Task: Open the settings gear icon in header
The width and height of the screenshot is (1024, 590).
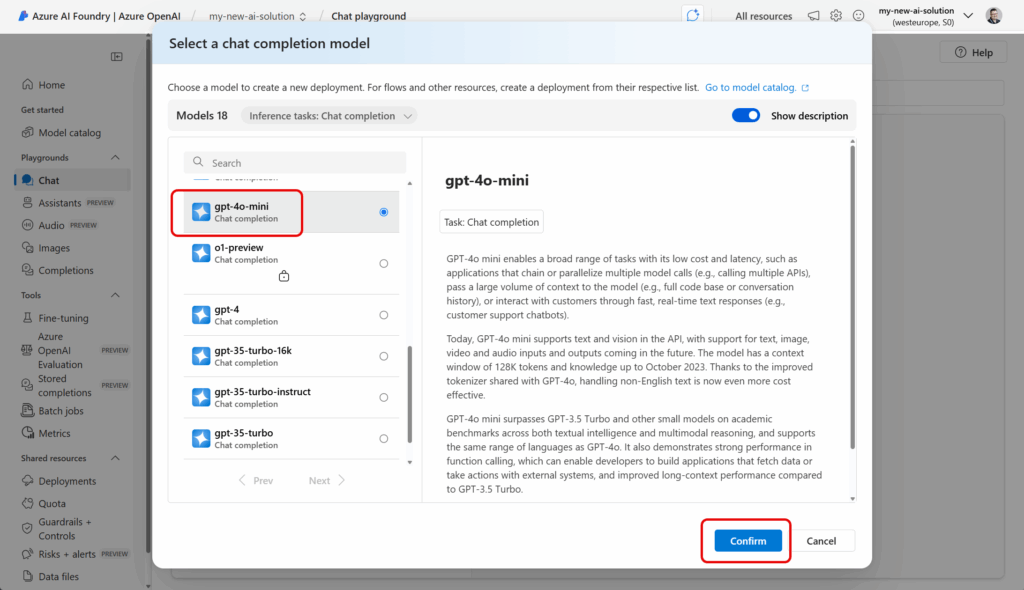Action: click(836, 16)
